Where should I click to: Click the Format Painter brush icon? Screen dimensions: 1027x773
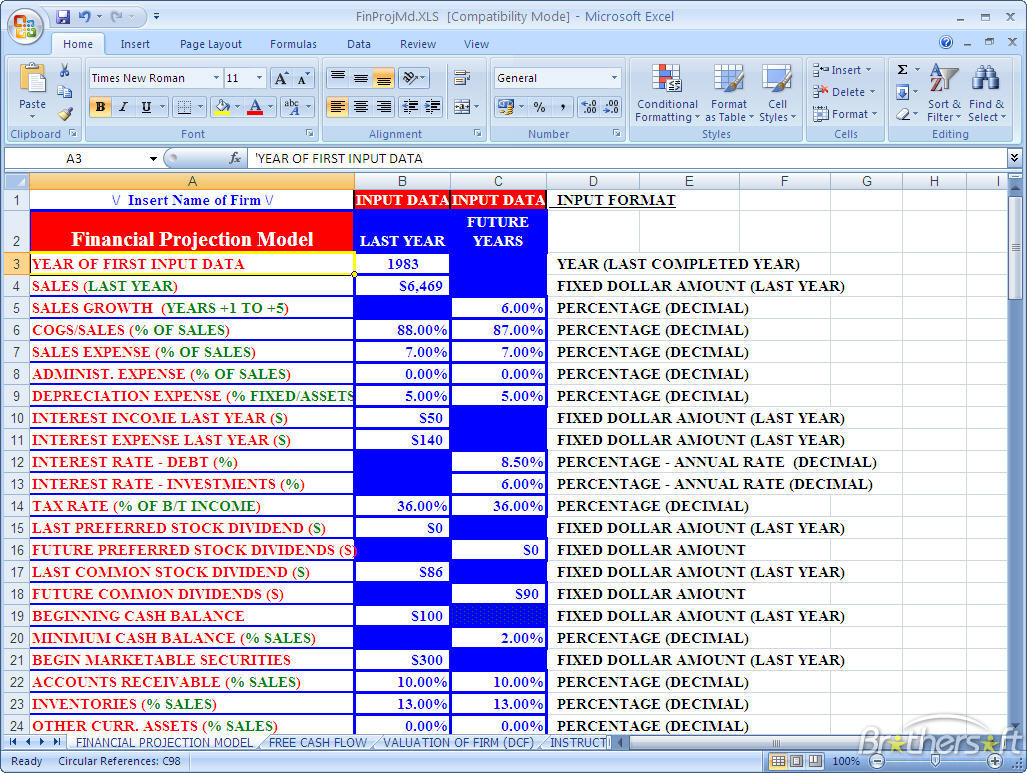click(x=65, y=114)
